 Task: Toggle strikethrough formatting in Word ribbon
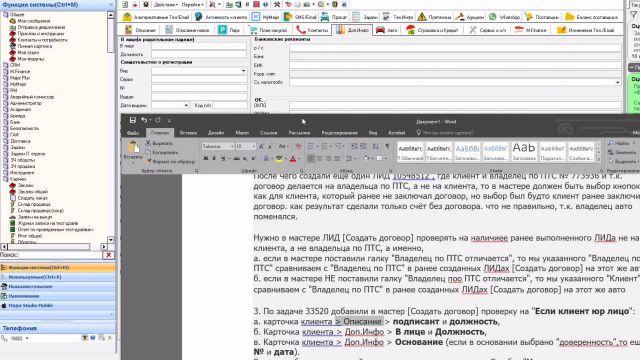click(x=236, y=158)
